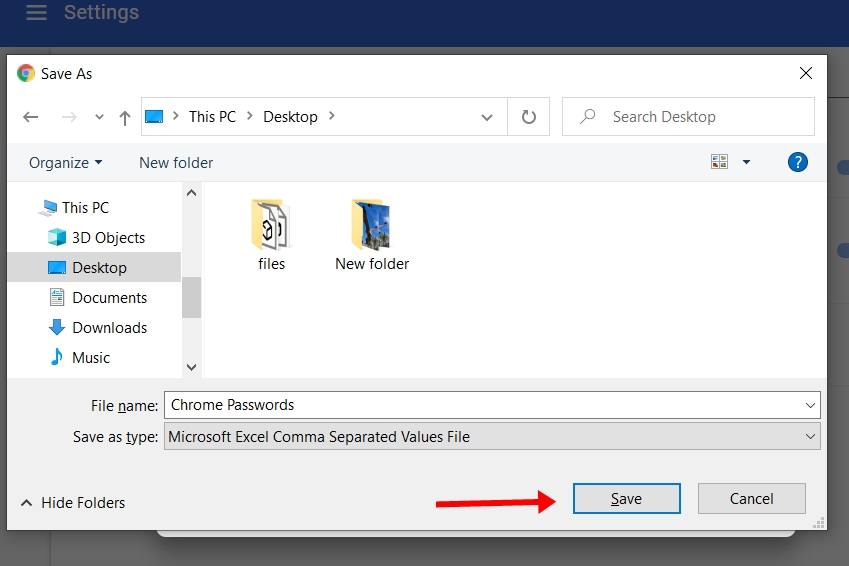The image size is (849, 566).
Task: Click the Cancel button
Action: pos(751,499)
